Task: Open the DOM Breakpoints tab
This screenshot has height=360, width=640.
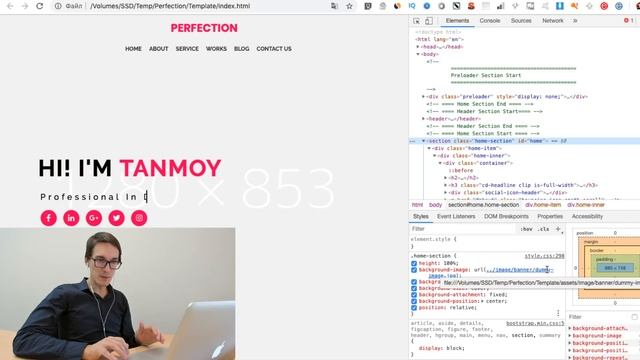Action: tap(506, 216)
